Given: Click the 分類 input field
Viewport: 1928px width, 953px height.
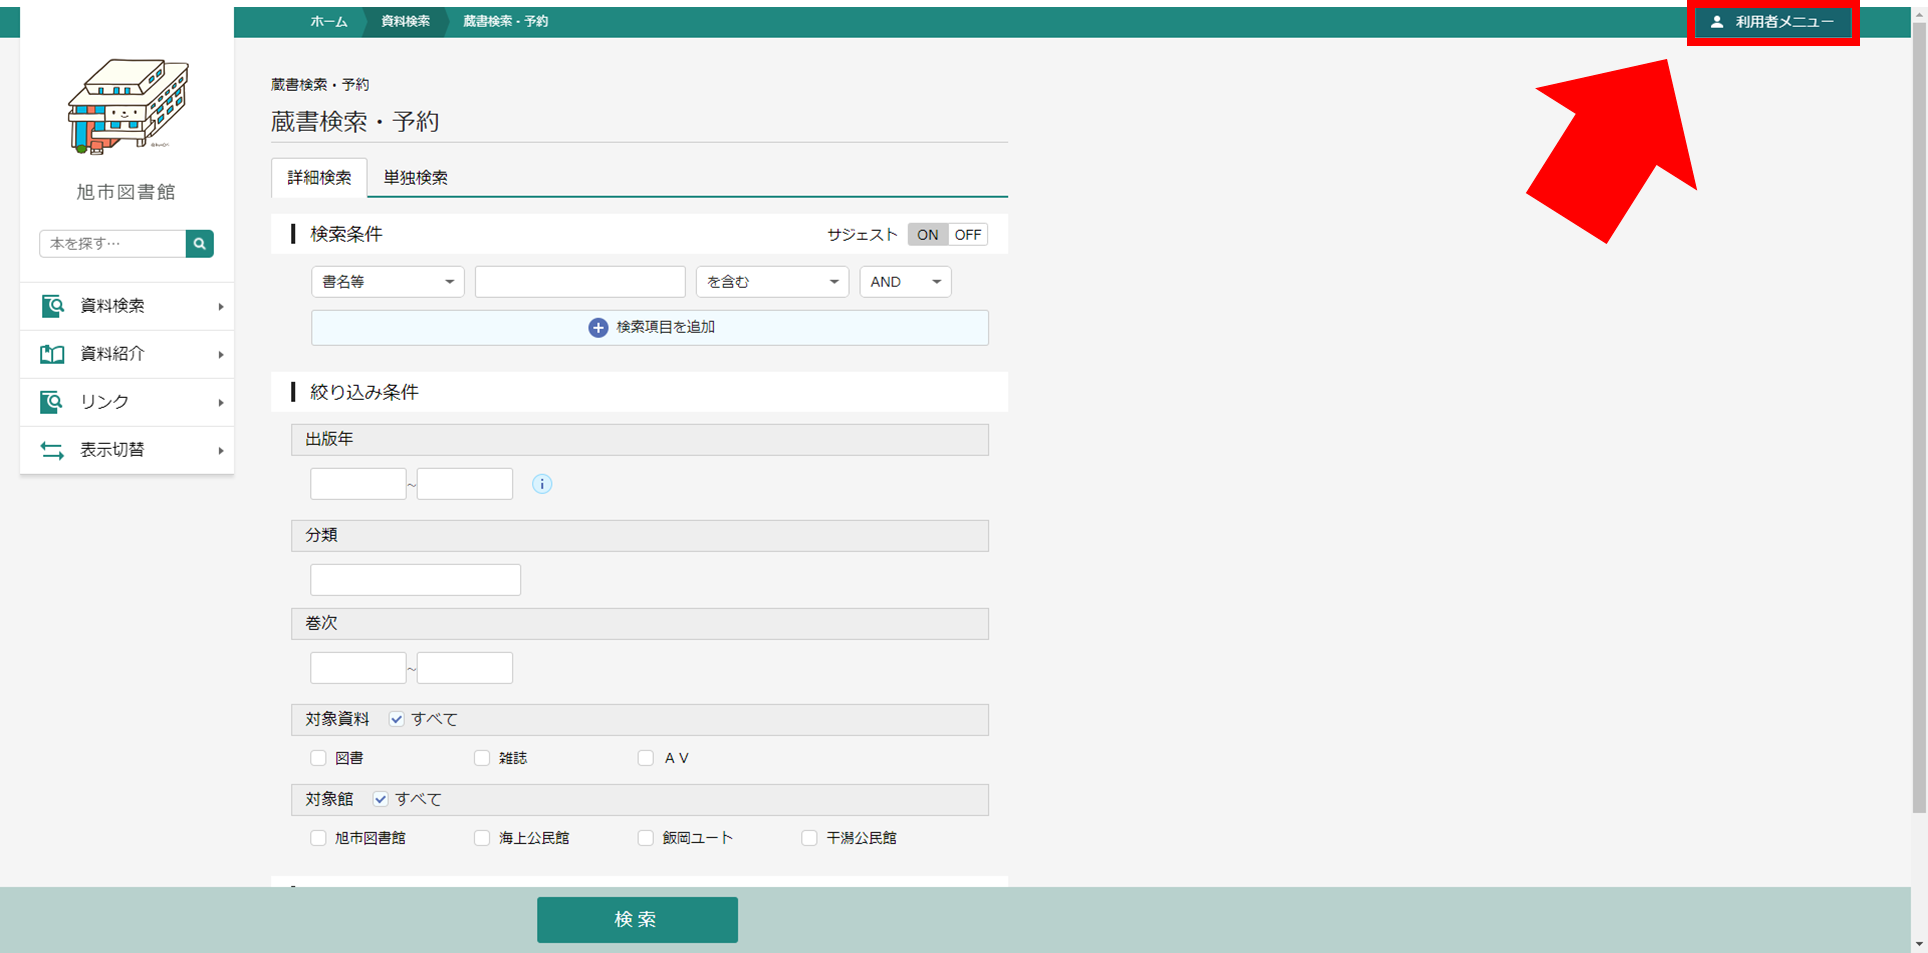Looking at the screenshot, I should click(415, 580).
